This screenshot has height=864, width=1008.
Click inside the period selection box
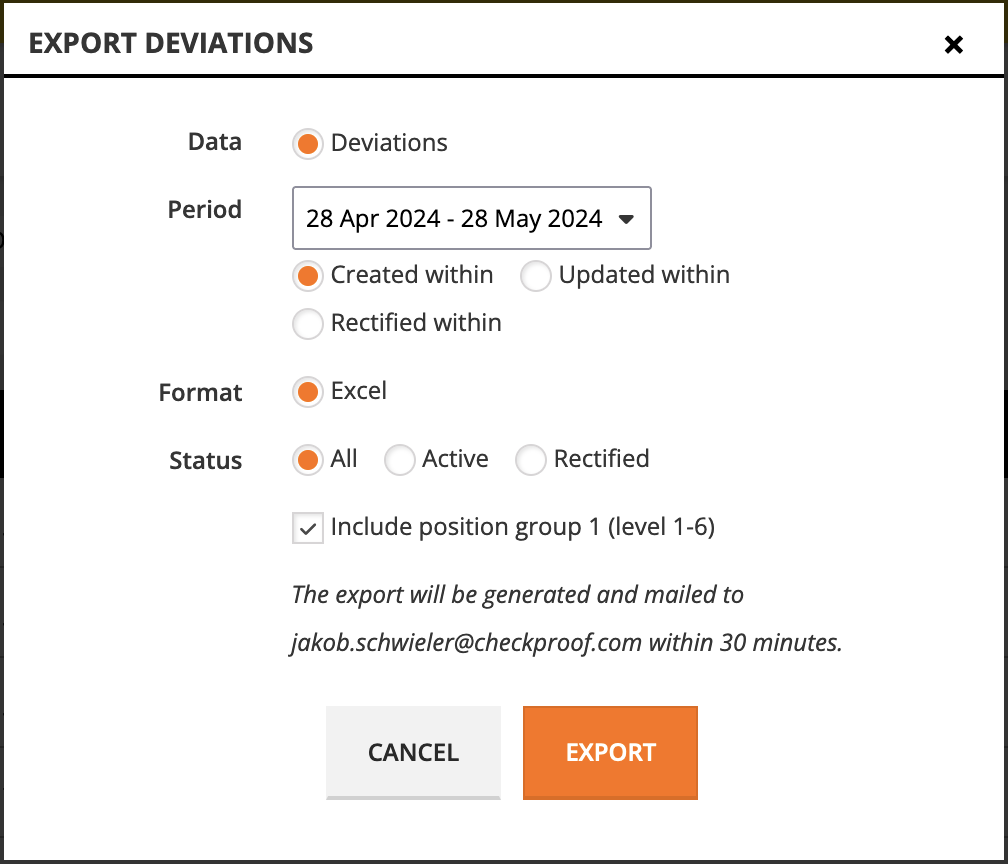coord(450,218)
